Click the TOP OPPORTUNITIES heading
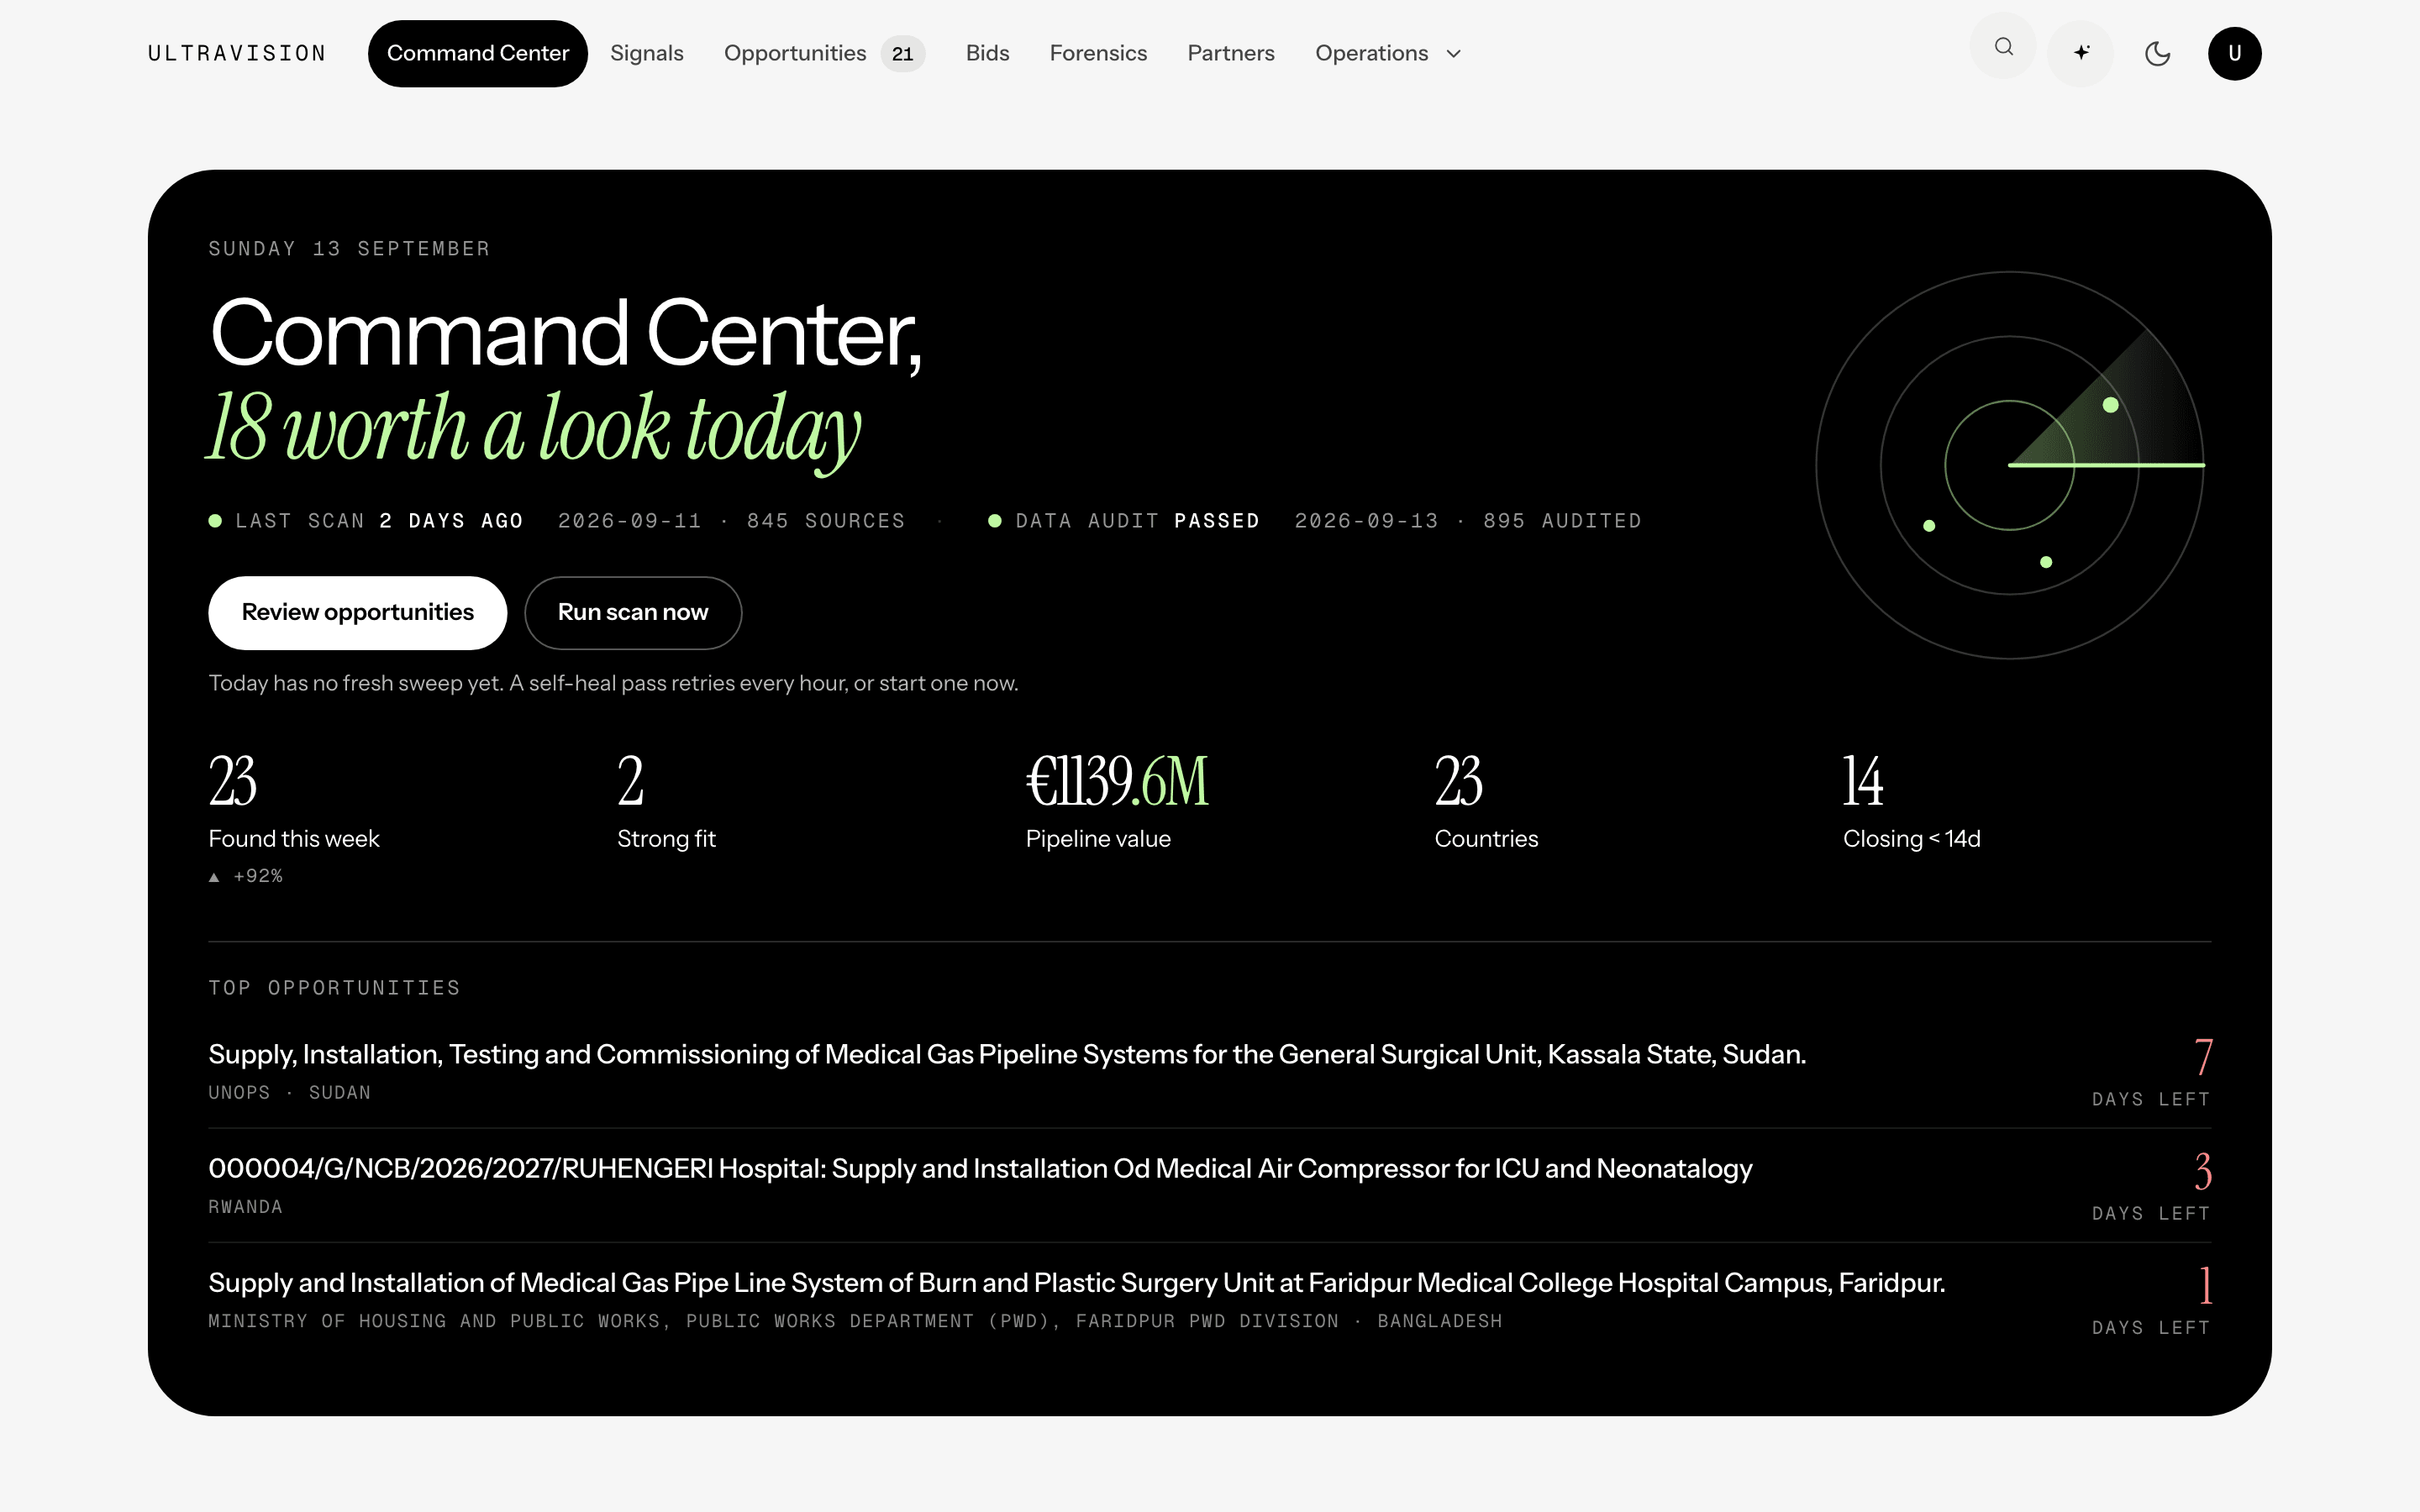 pos(334,988)
